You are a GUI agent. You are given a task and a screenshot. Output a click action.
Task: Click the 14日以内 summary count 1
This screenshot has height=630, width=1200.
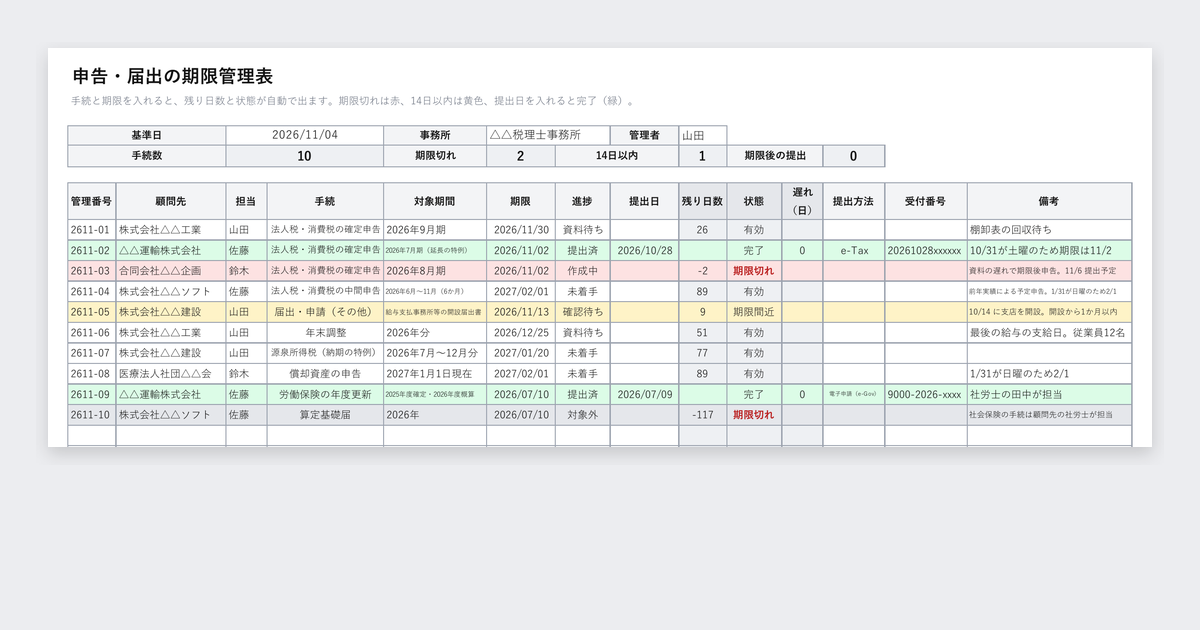703,156
